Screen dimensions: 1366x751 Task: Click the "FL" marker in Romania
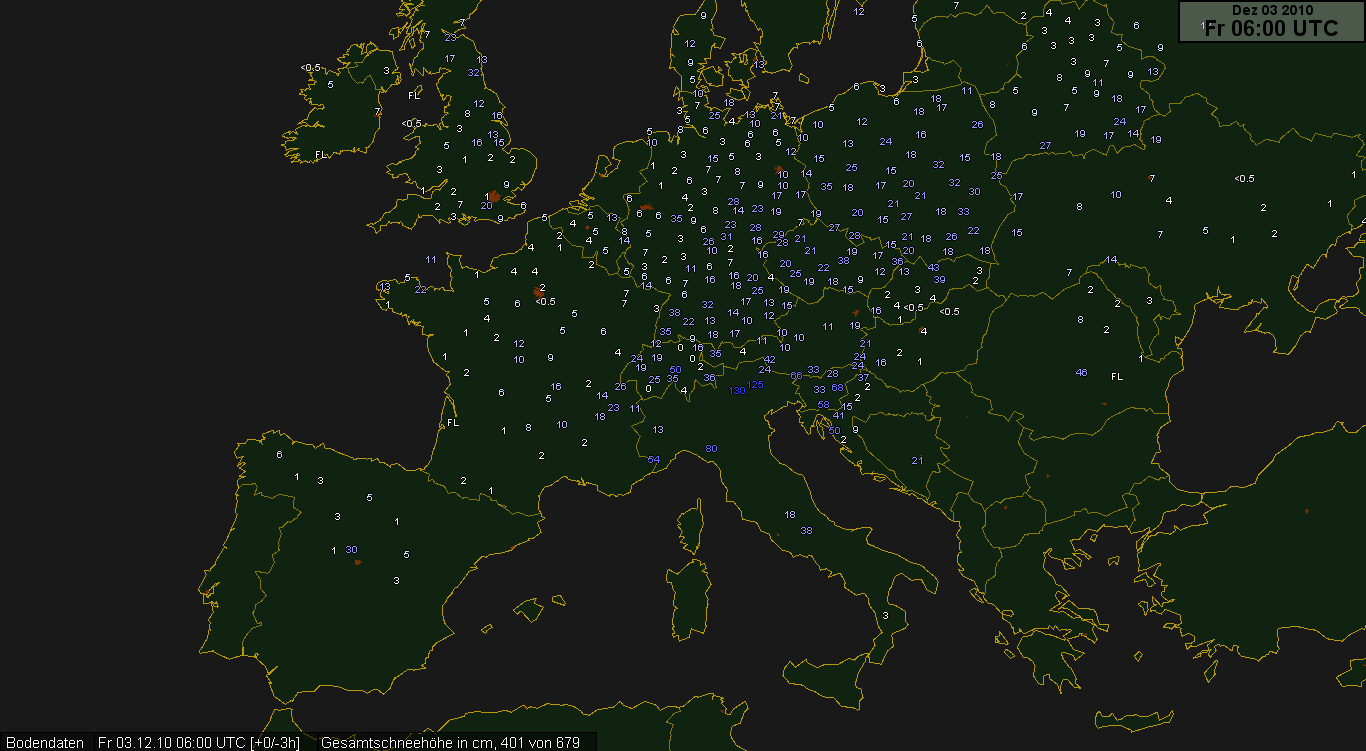pos(1117,377)
